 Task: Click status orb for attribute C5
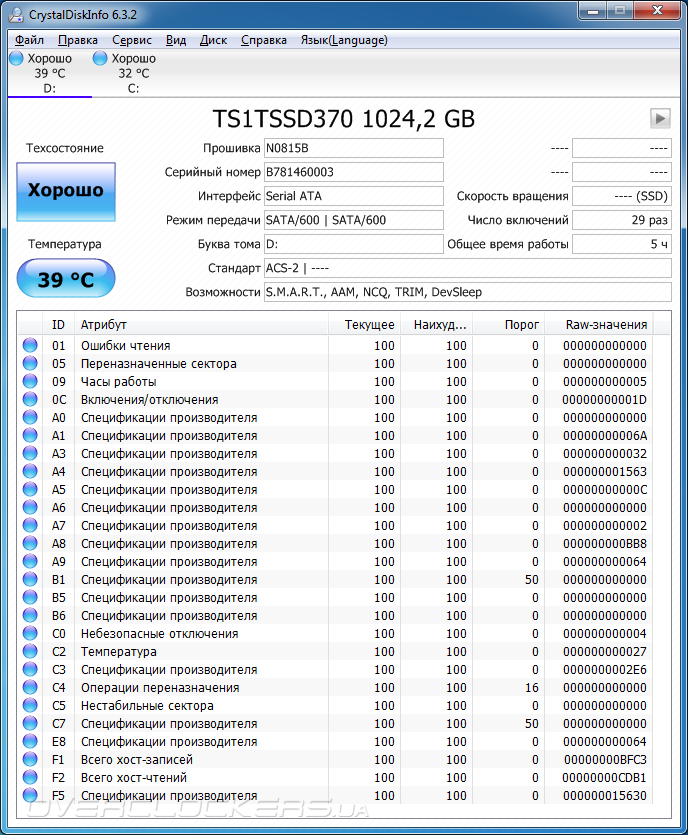[x=30, y=705]
